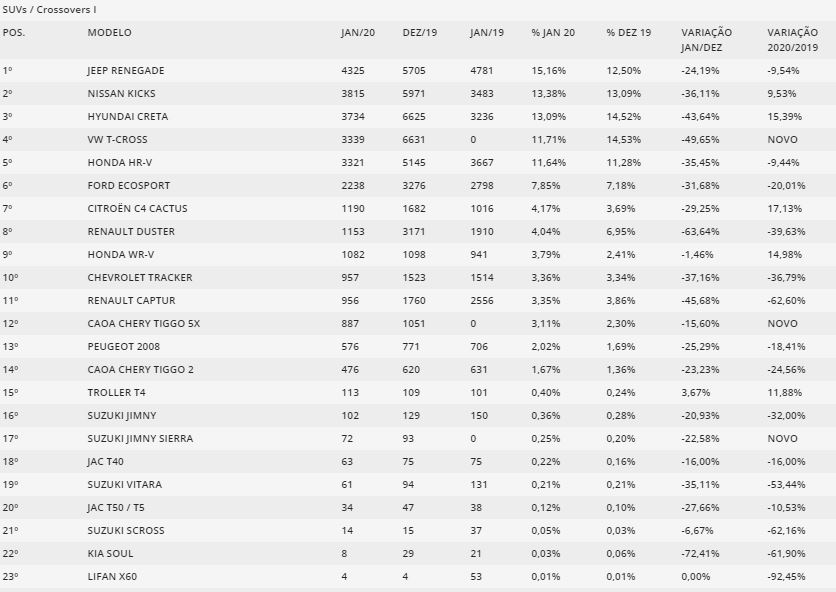Screen dimensions: 836x592
Task: Select the HONDA HR-V model text
Action: coord(119,162)
